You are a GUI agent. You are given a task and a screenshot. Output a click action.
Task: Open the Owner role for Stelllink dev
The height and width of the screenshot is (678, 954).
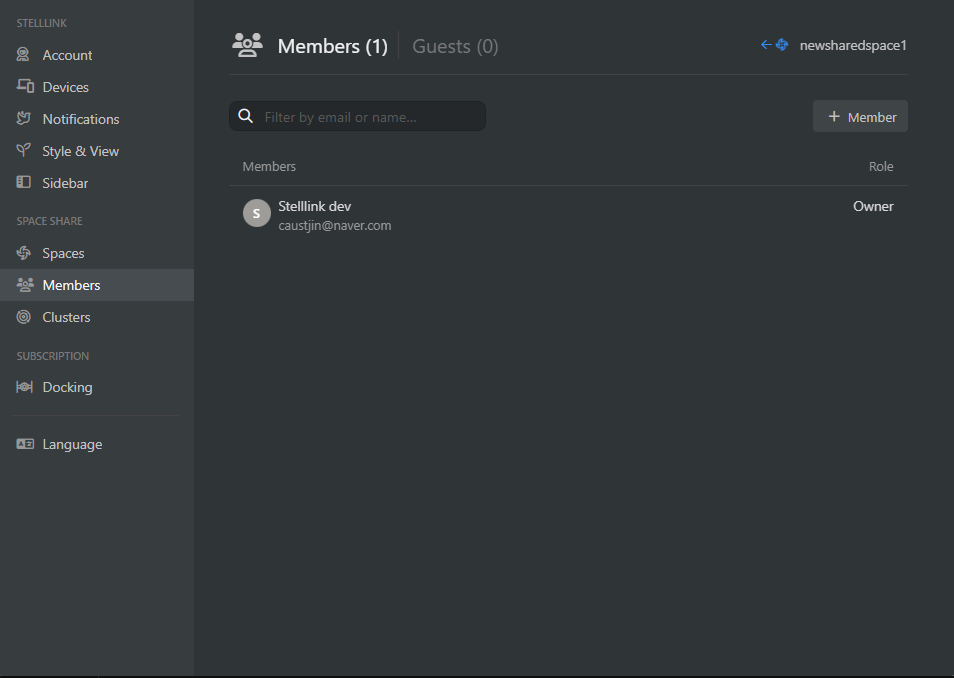click(x=873, y=206)
